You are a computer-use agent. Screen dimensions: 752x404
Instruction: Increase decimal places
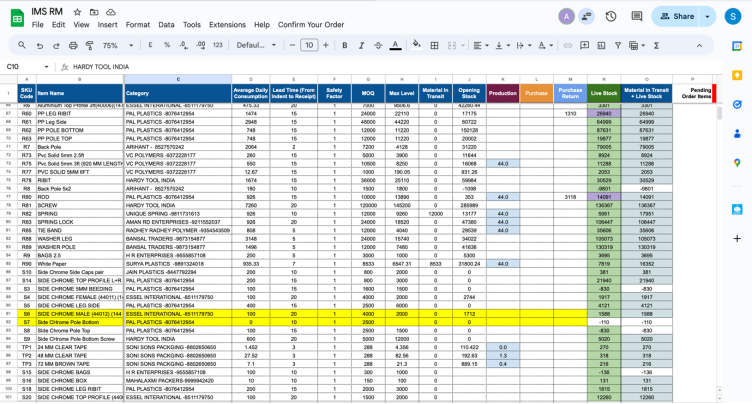(x=200, y=45)
